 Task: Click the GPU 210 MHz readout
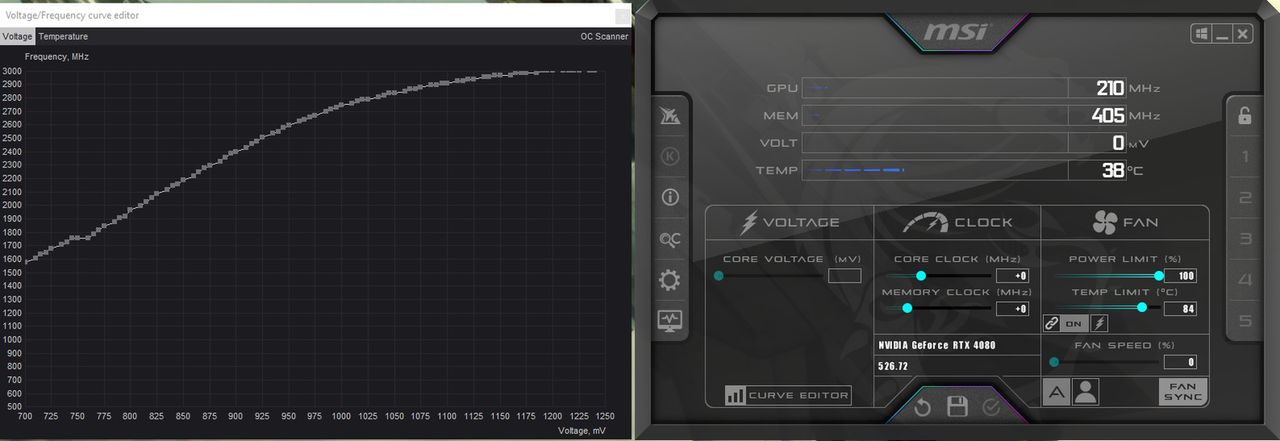coord(1111,88)
